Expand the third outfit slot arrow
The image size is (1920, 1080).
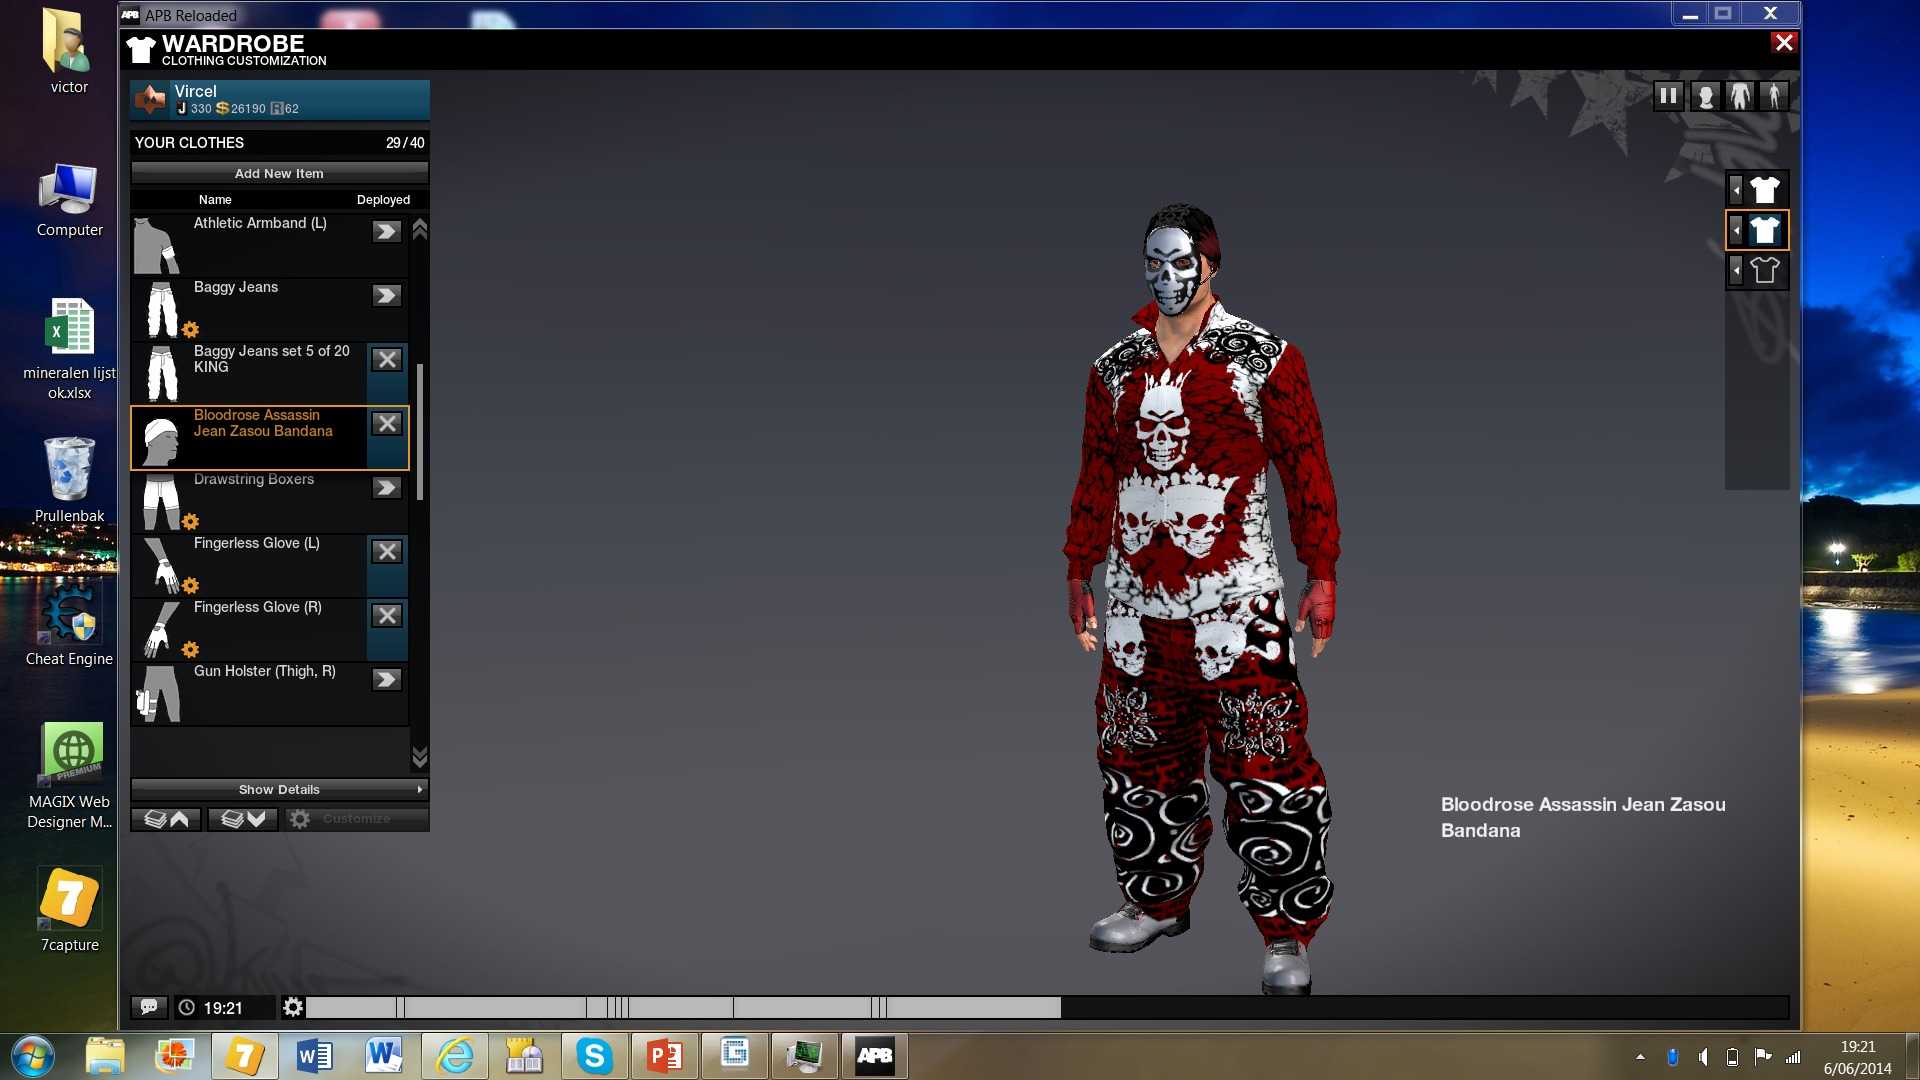tap(1736, 270)
